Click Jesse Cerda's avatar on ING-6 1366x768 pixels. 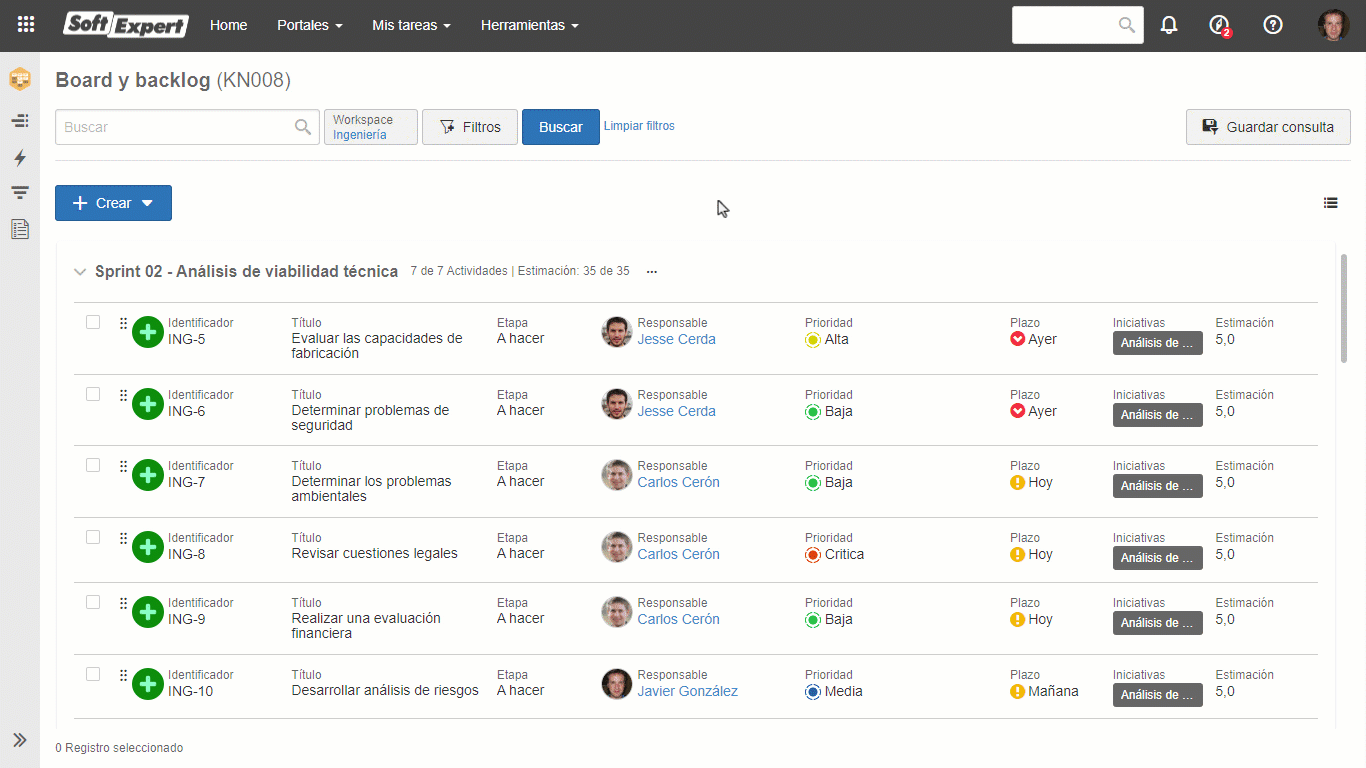point(617,404)
